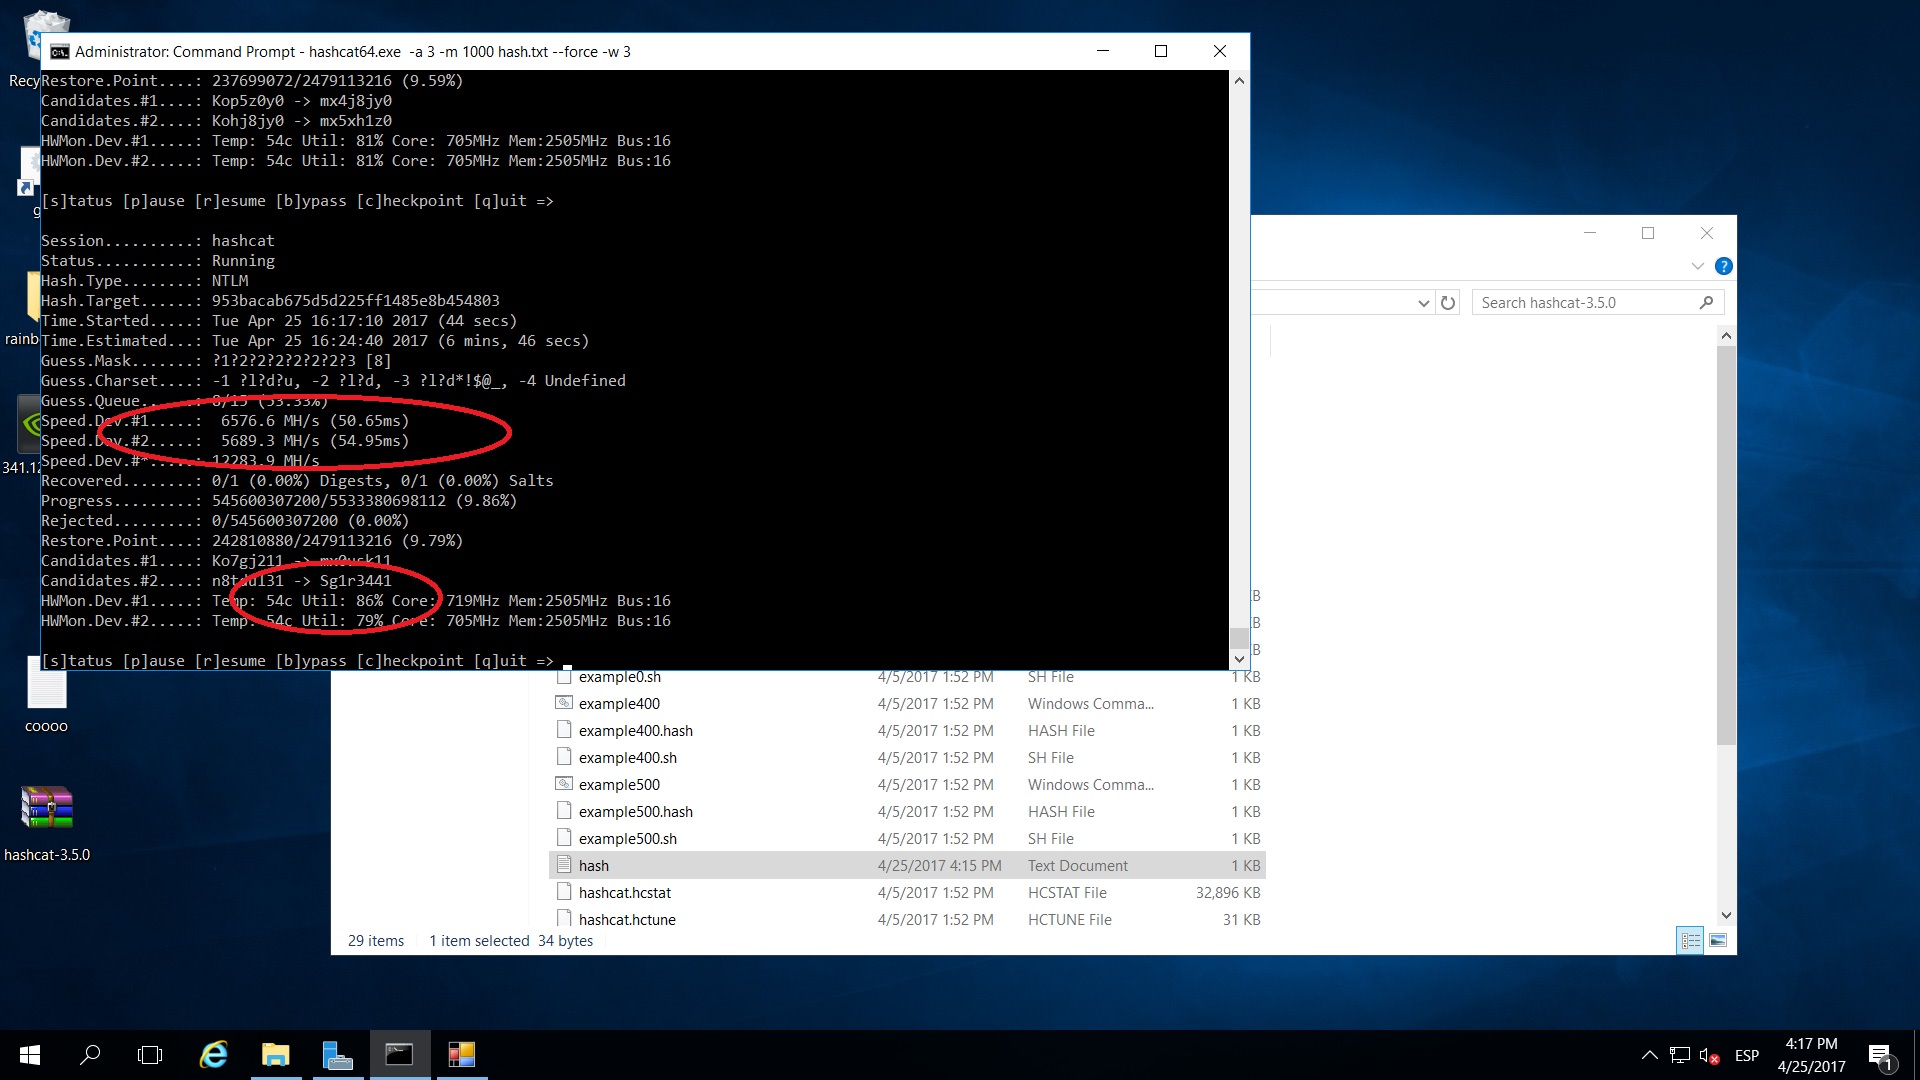Click the ESP input language indicator
This screenshot has width=1920, height=1080.
point(1747,1055)
